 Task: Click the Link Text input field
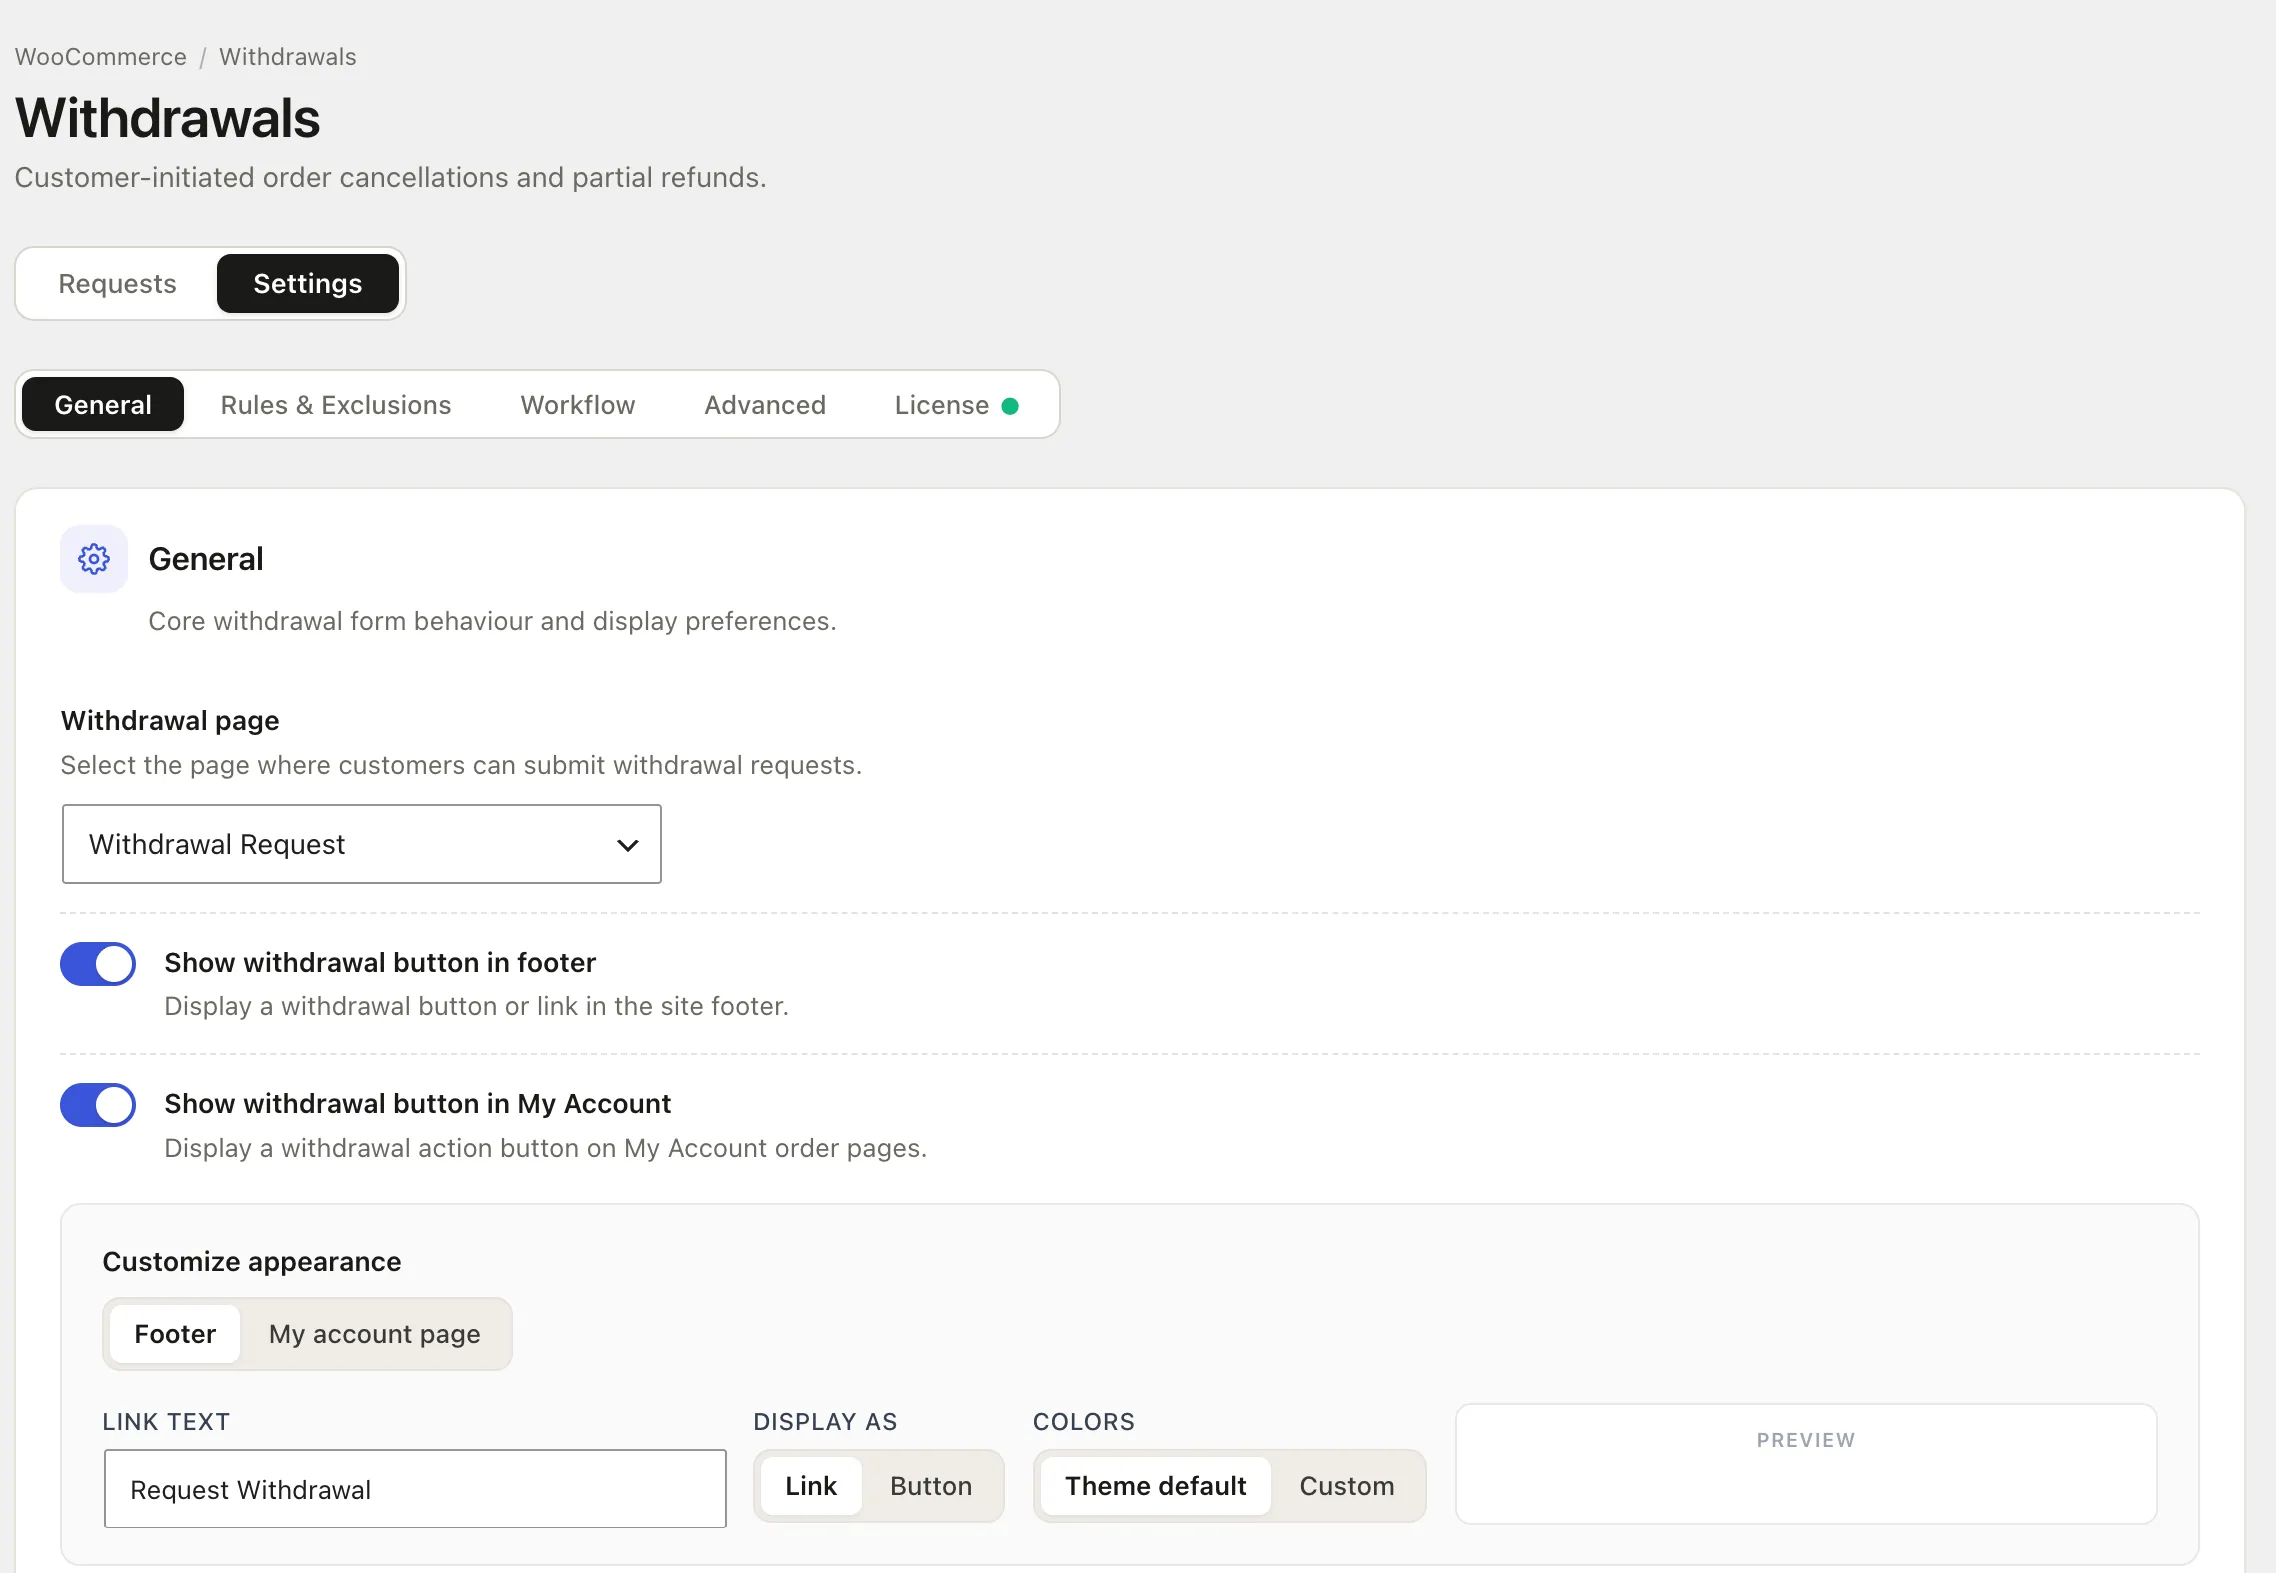[x=415, y=1489]
